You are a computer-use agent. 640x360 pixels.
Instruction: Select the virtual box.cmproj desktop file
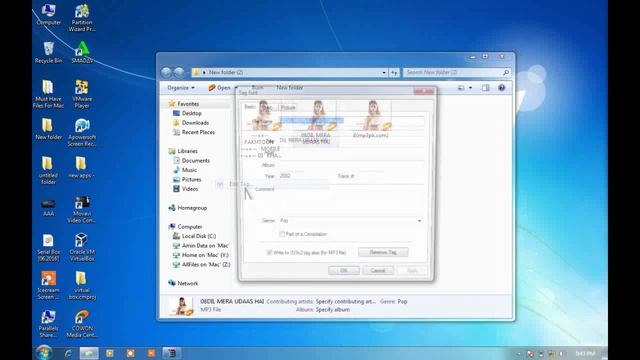click(x=82, y=286)
